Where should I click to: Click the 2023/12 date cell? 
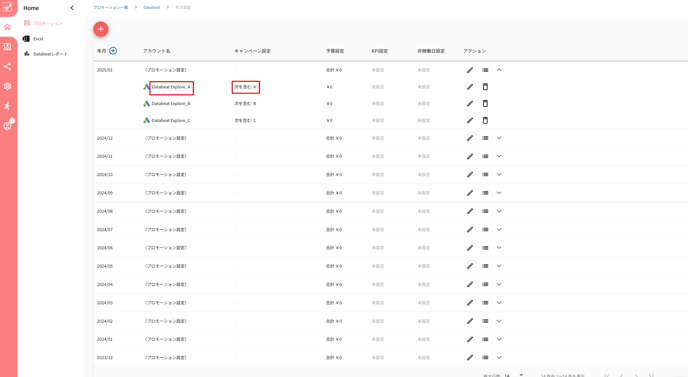tap(105, 358)
